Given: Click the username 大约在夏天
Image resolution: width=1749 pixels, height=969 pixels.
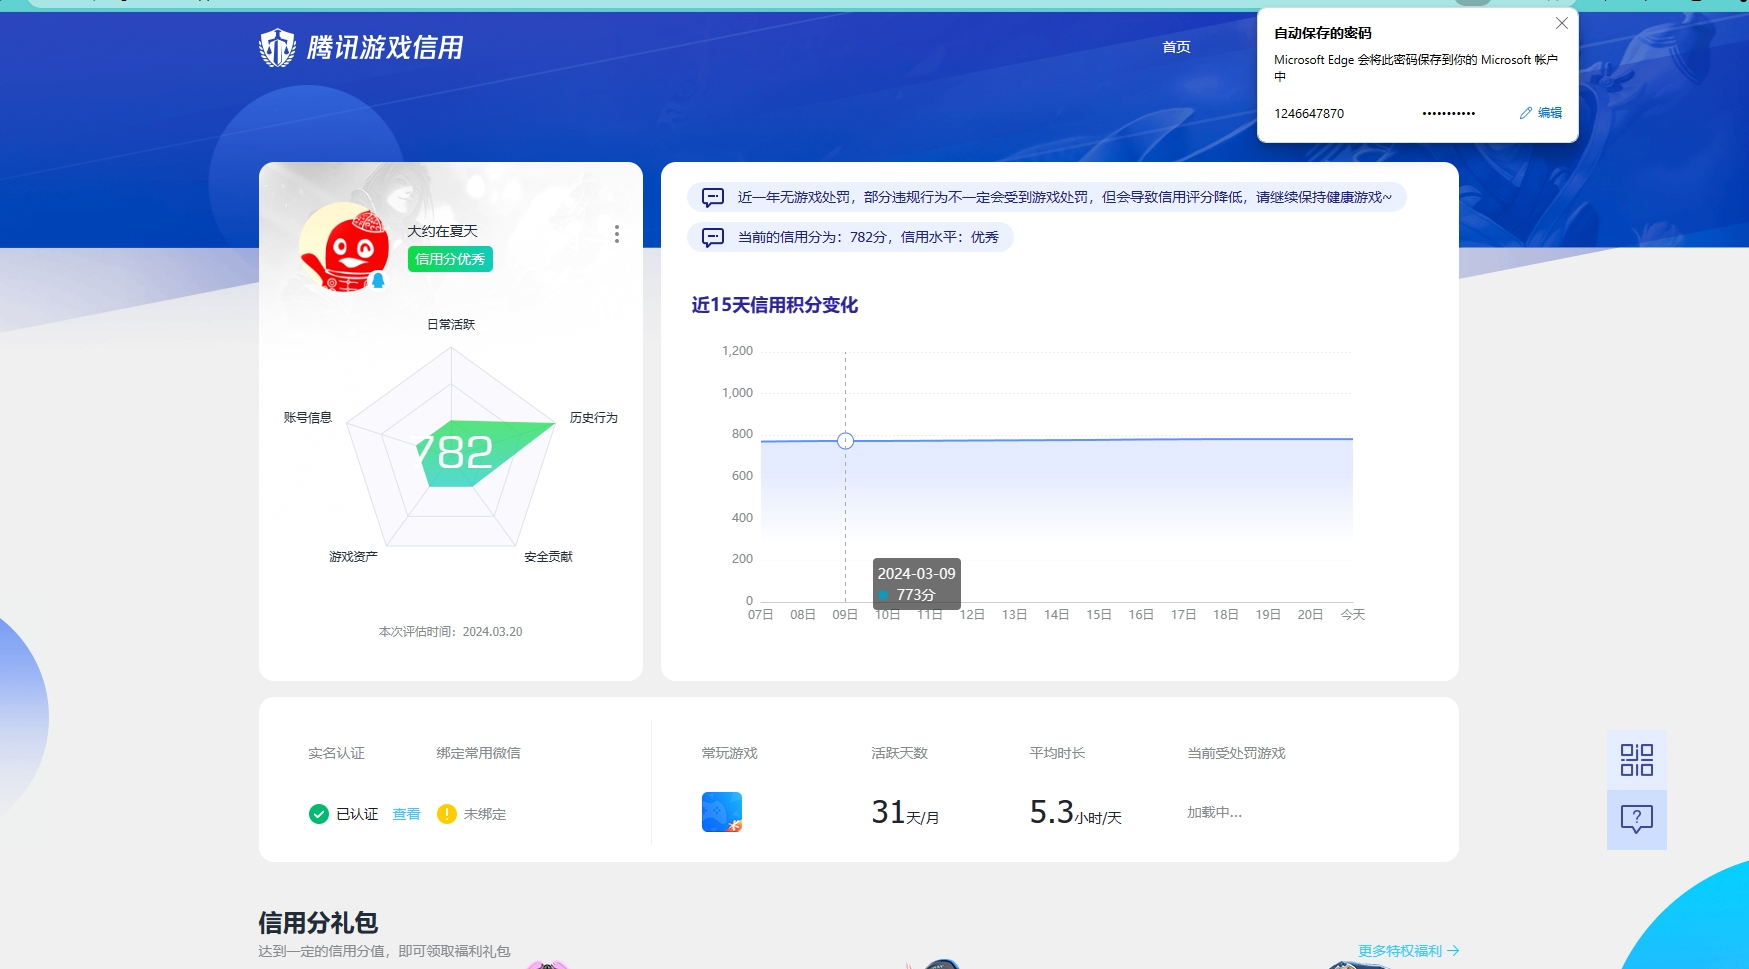Looking at the screenshot, I should click(x=442, y=231).
